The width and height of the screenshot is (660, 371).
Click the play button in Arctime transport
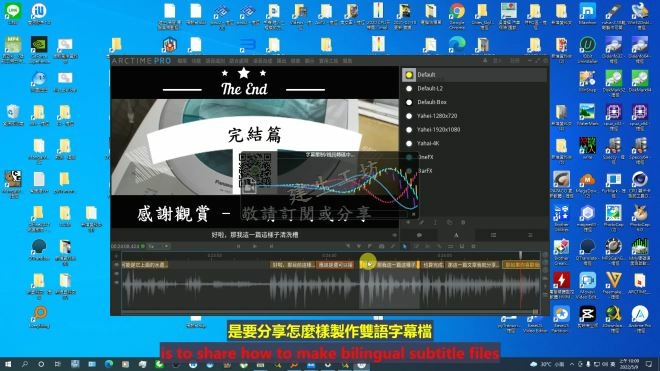point(255,246)
